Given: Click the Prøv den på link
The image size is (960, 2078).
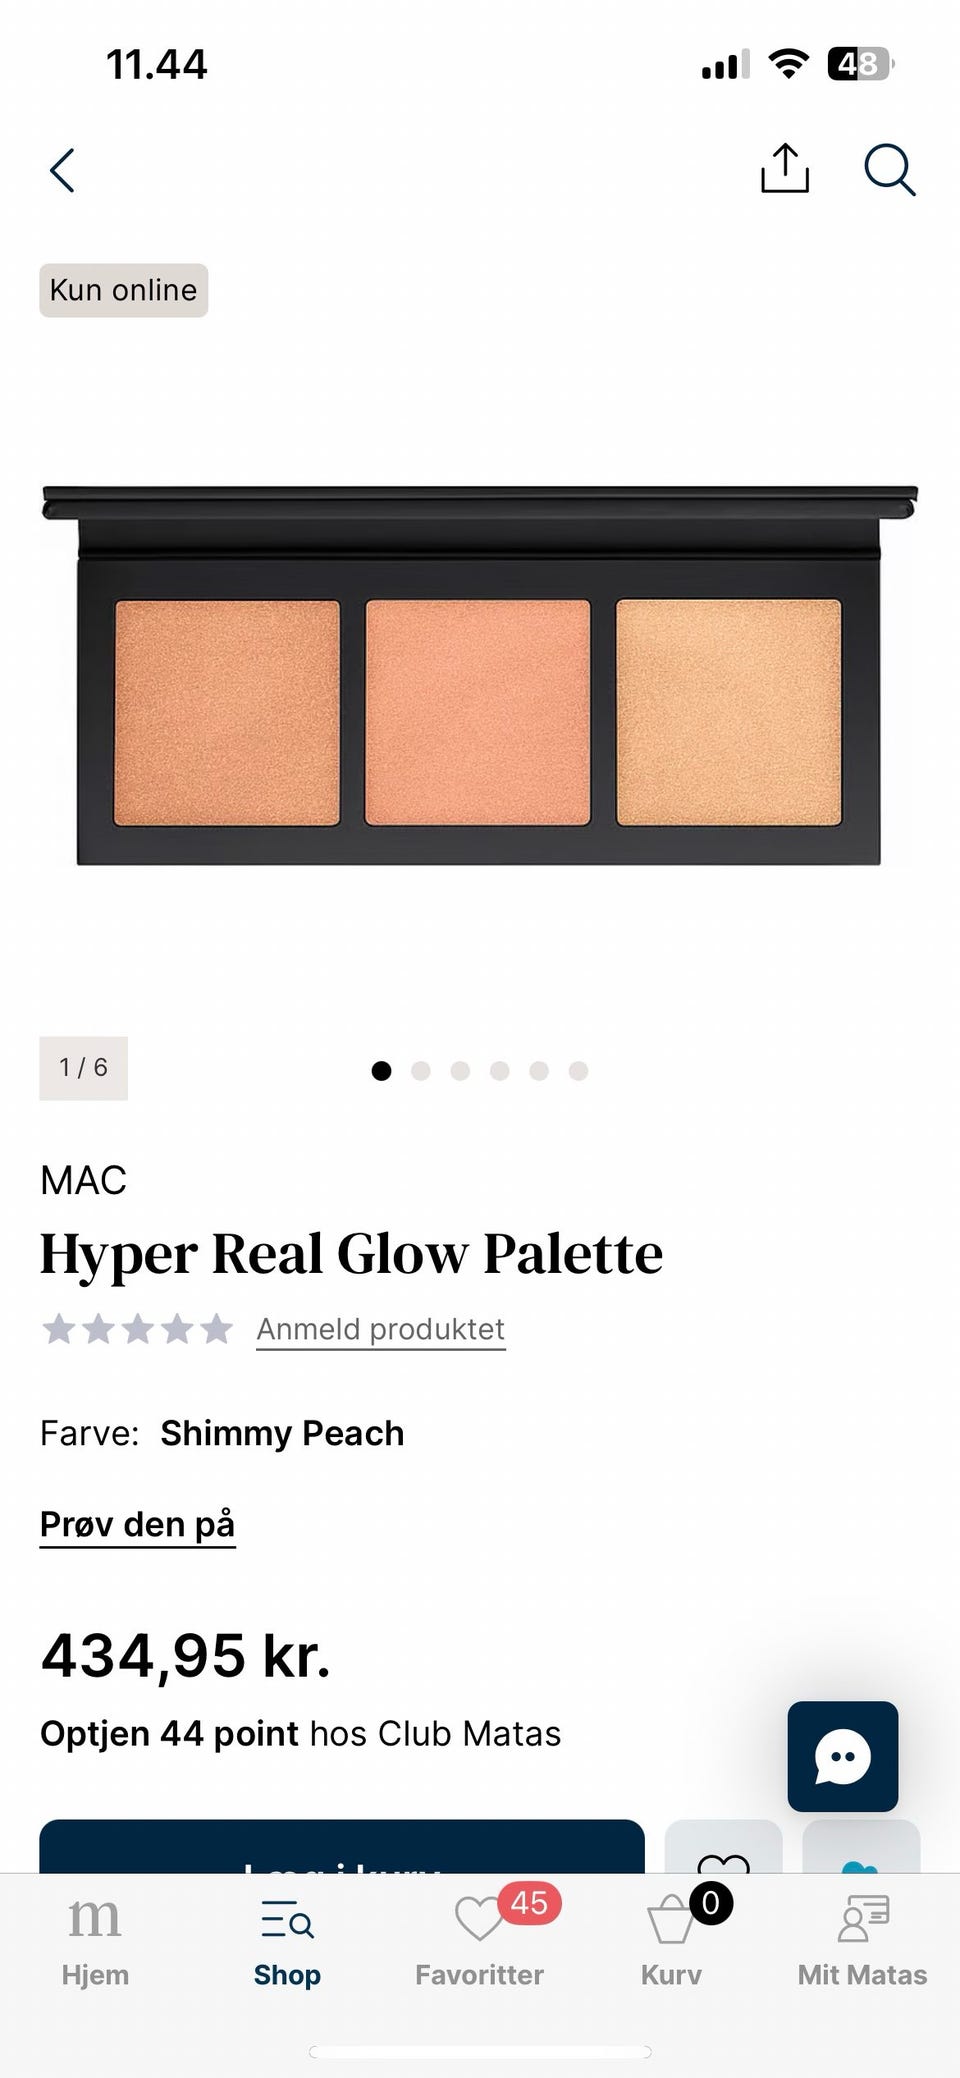Looking at the screenshot, I should coord(138,1525).
